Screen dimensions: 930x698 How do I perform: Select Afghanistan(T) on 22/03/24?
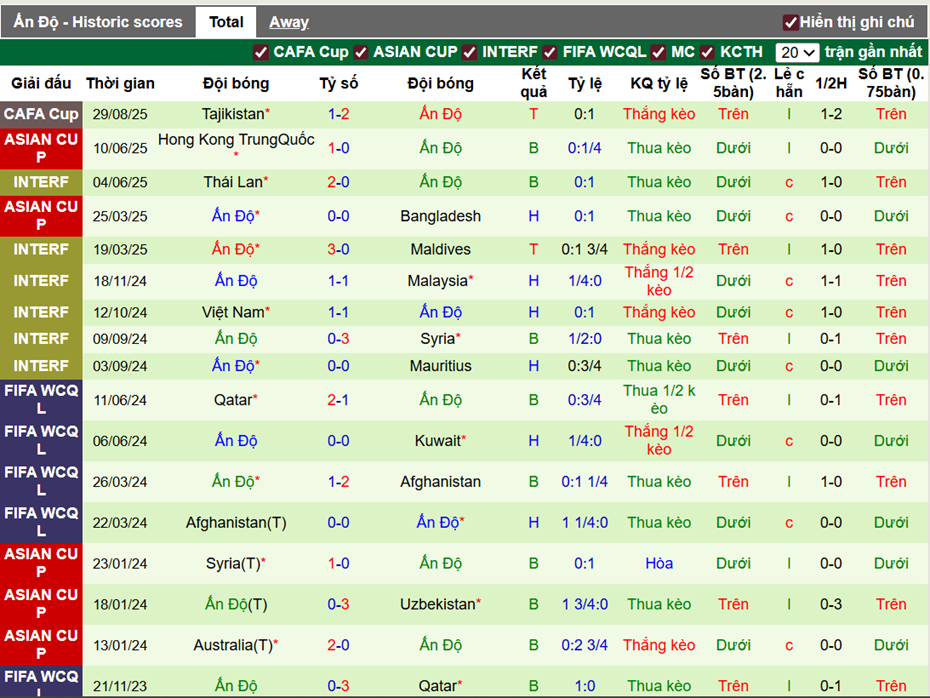[235, 522]
